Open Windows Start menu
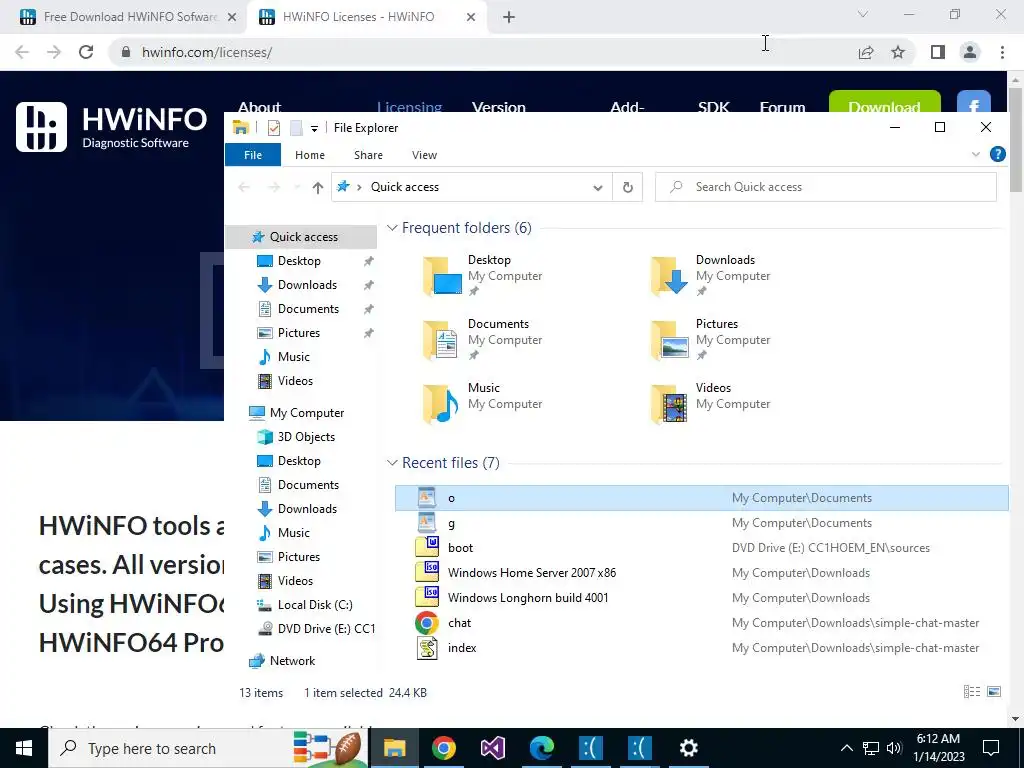This screenshot has width=1024, height=768. point(24,748)
